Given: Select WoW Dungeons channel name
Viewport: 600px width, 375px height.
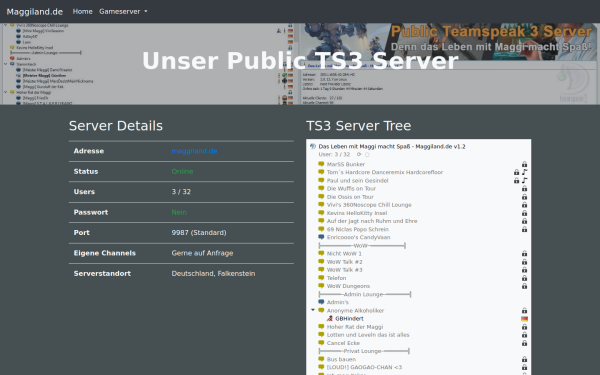Looking at the screenshot, I should (348, 286).
